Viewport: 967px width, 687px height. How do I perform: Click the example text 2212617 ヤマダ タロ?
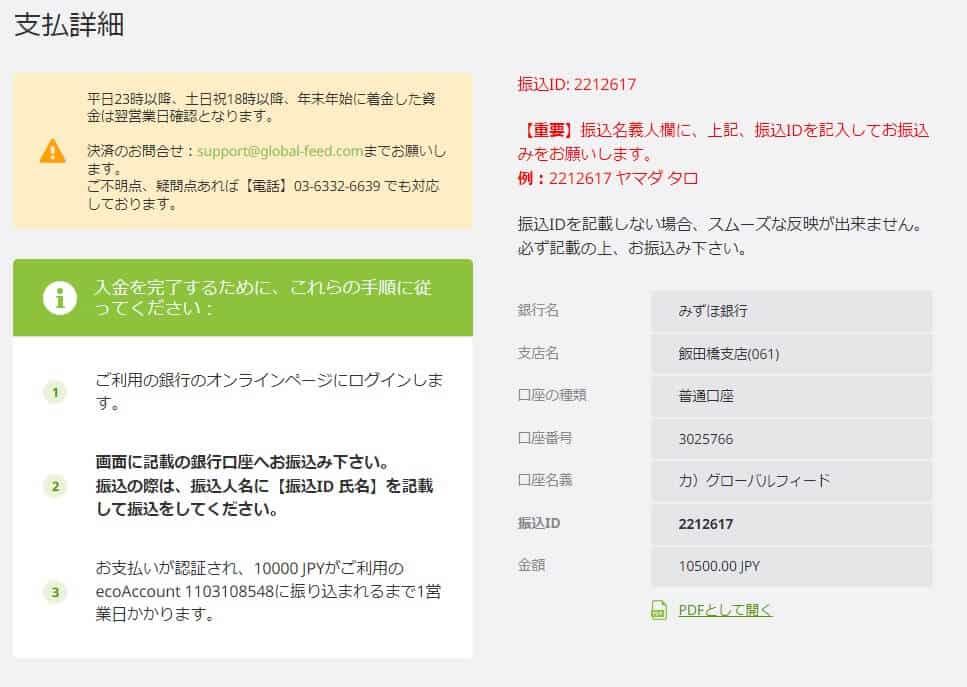(623, 179)
